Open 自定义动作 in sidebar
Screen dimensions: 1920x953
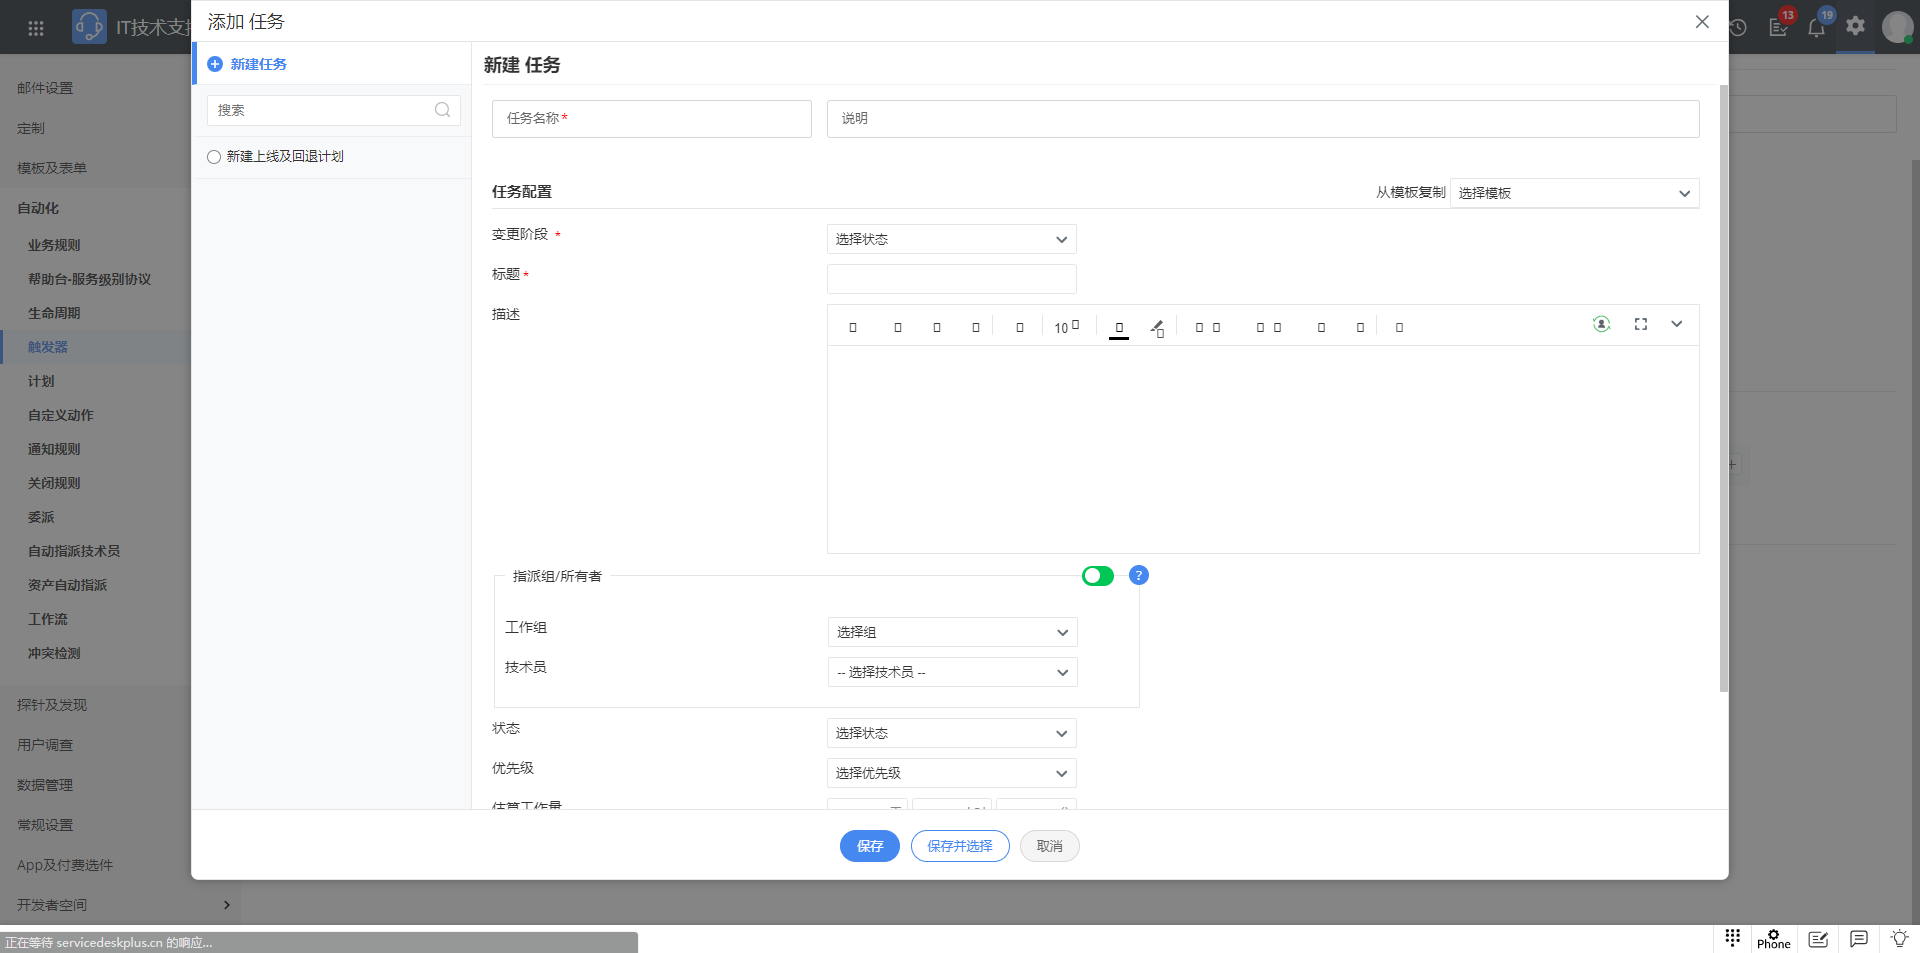[x=61, y=415]
